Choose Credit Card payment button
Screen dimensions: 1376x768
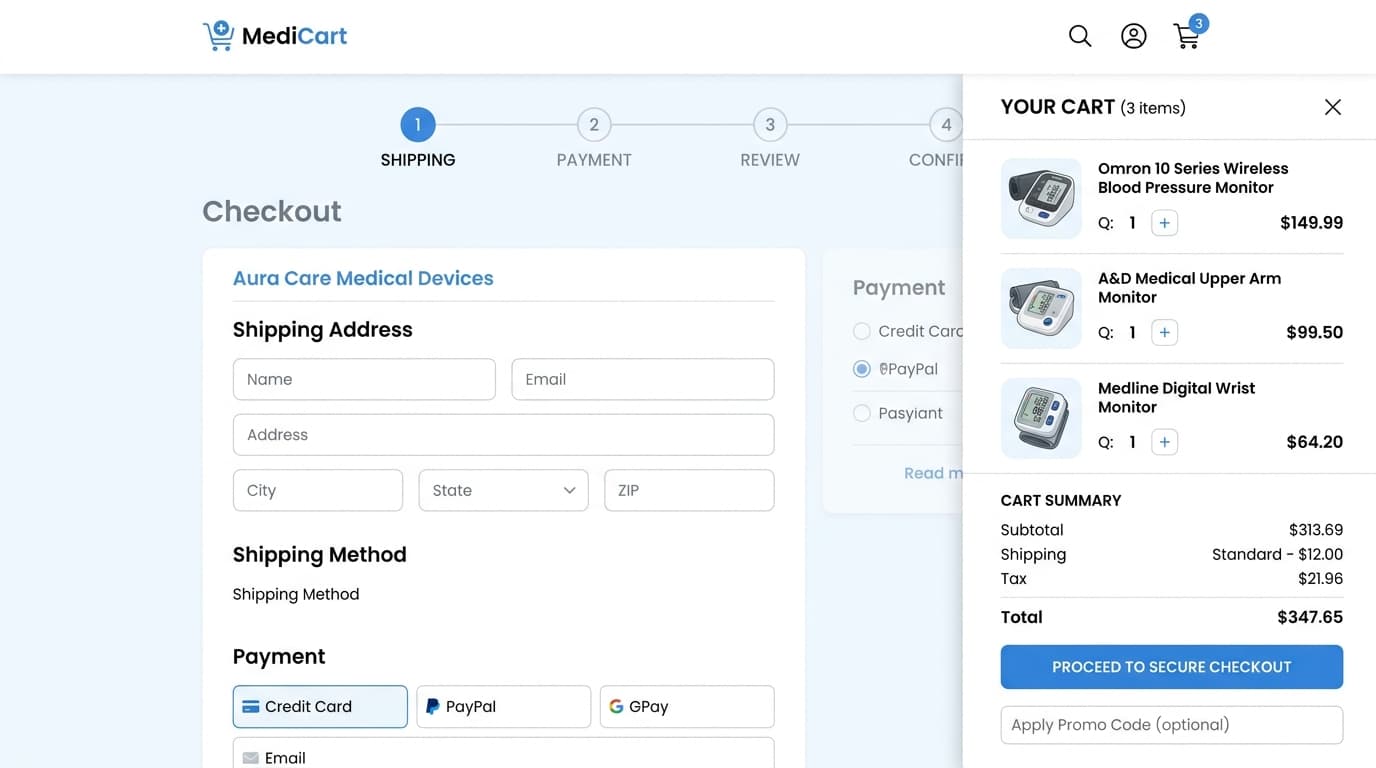tap(320, 706)
